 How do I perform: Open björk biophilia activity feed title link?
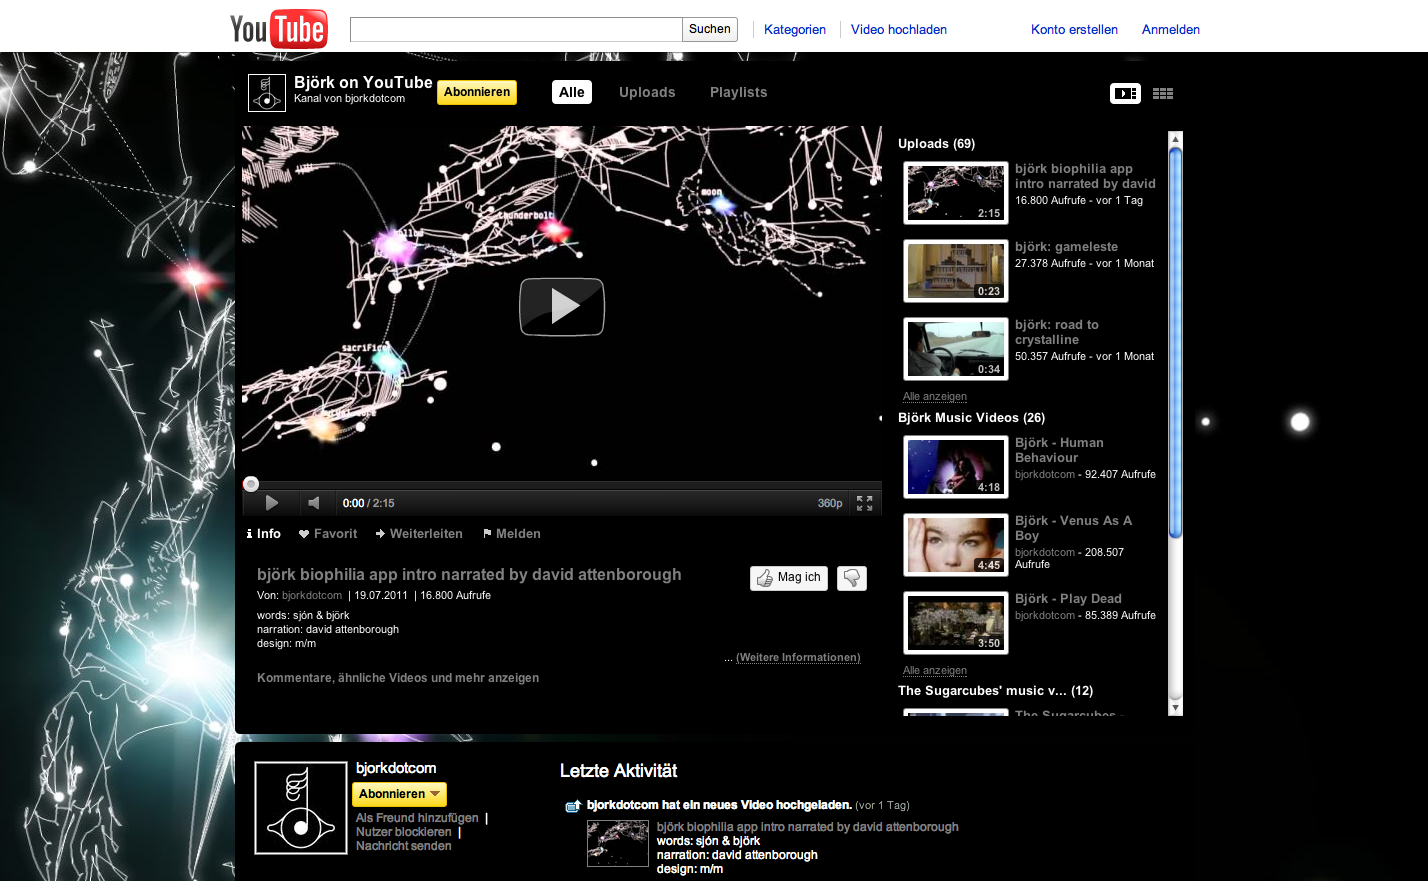pos(808,827)
